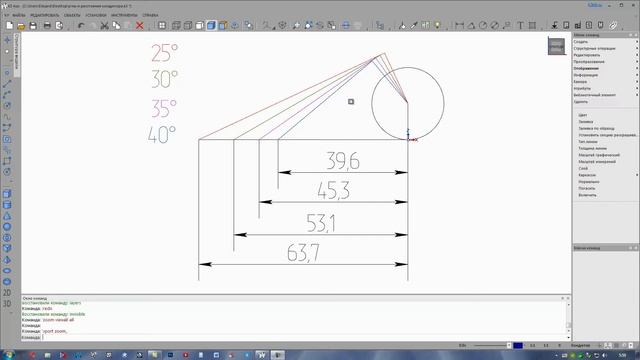The width and height of the screenshot is (640, 360).
Task: Enable wireframe cube display mode
Action: coord(176,26)
